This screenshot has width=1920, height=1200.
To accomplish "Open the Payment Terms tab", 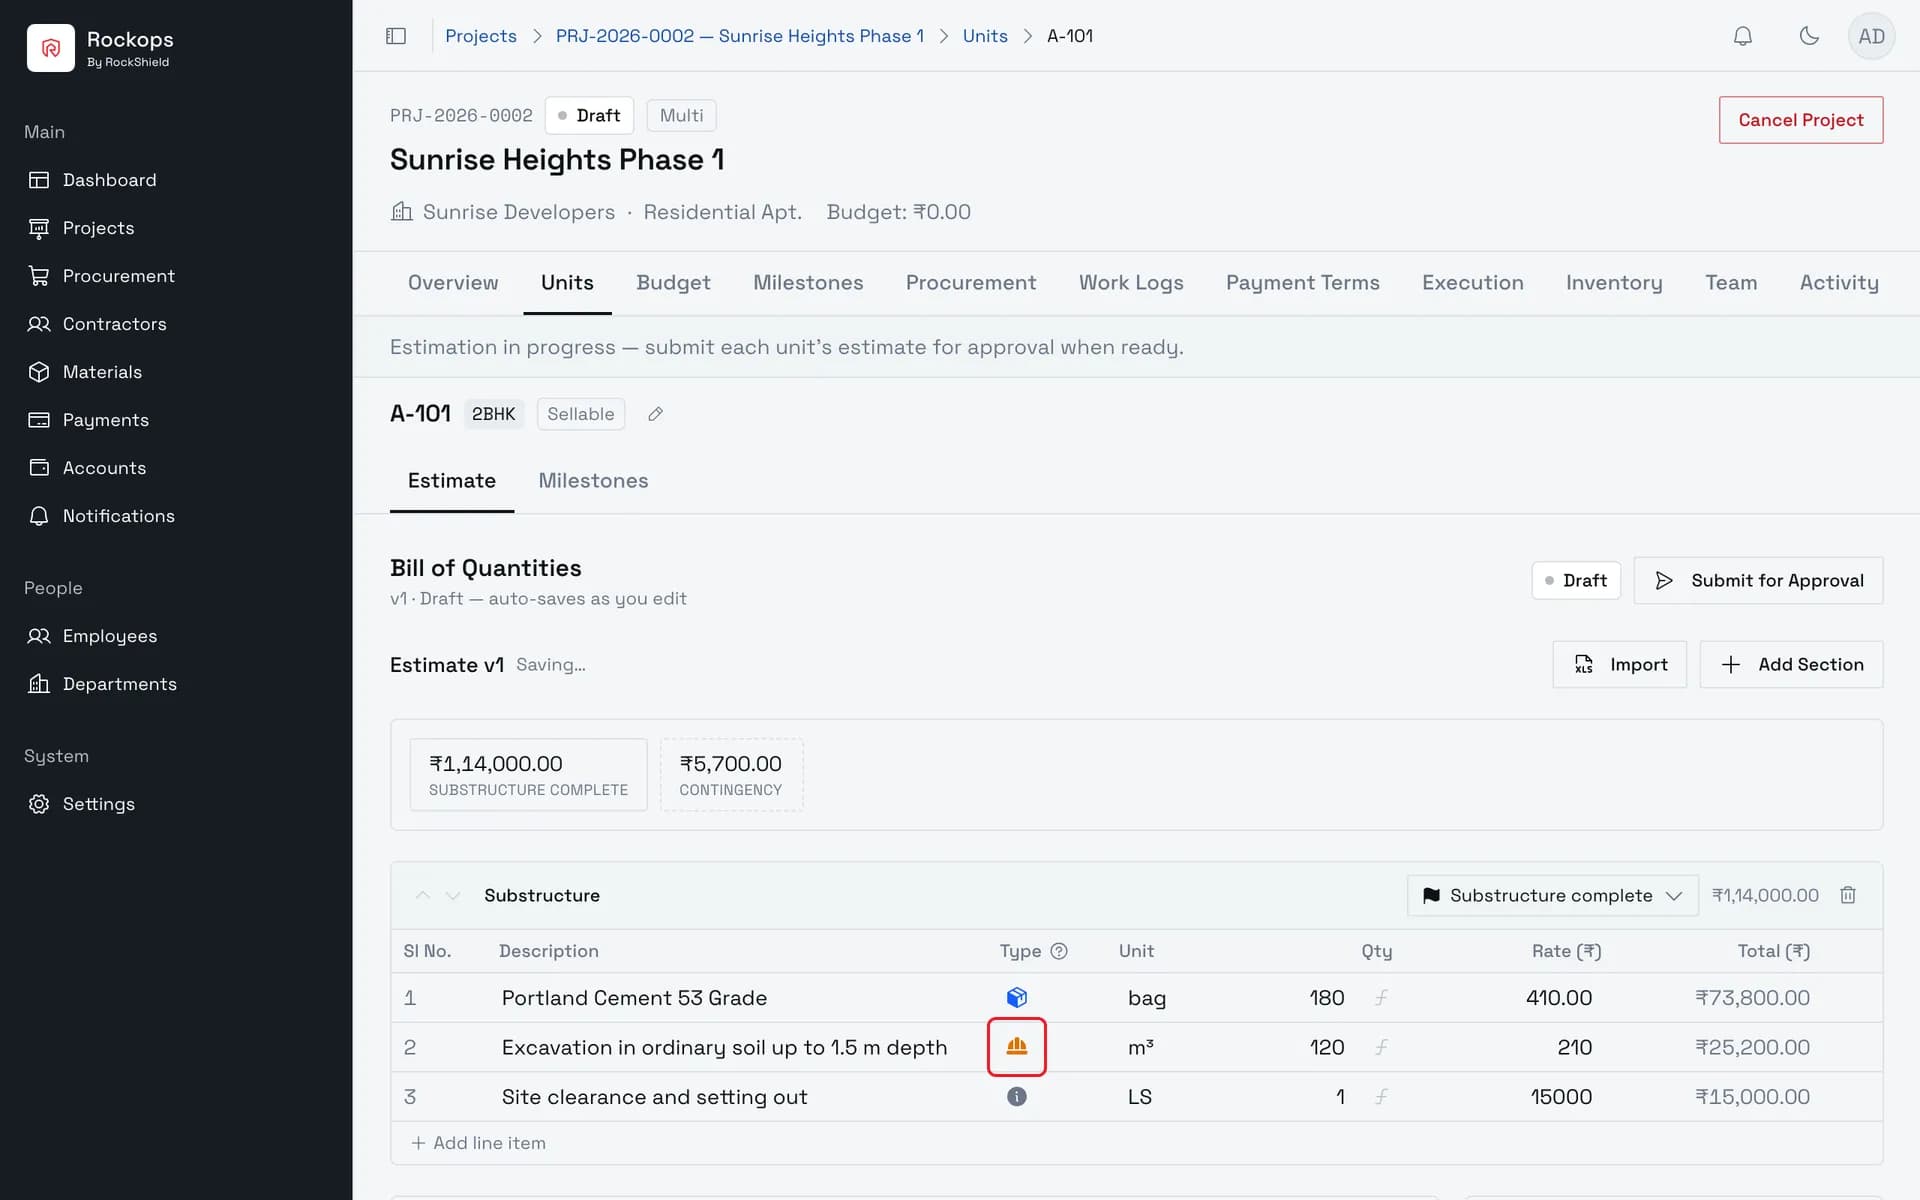I will click(1302, 283).
